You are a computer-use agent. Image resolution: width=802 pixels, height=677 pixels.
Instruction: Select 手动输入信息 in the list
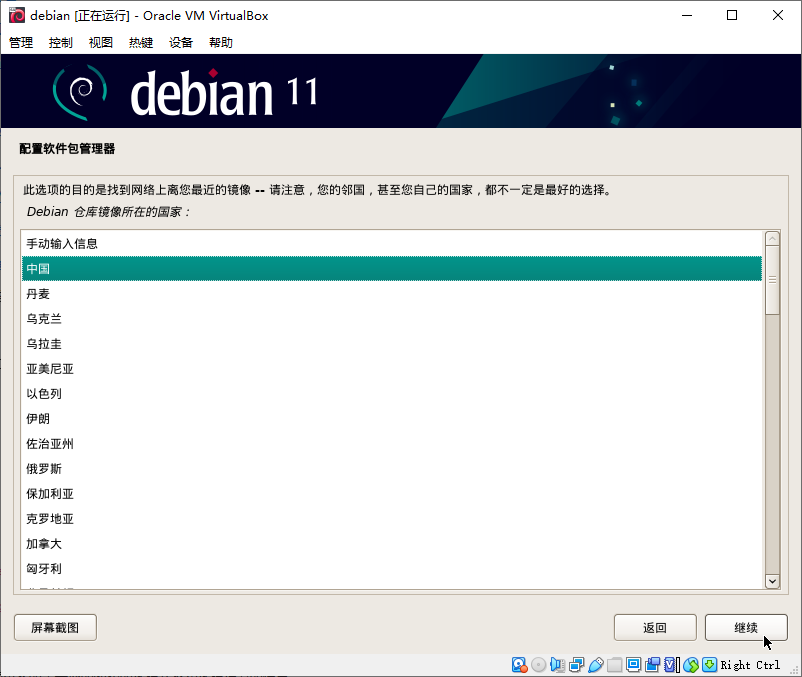392,244
